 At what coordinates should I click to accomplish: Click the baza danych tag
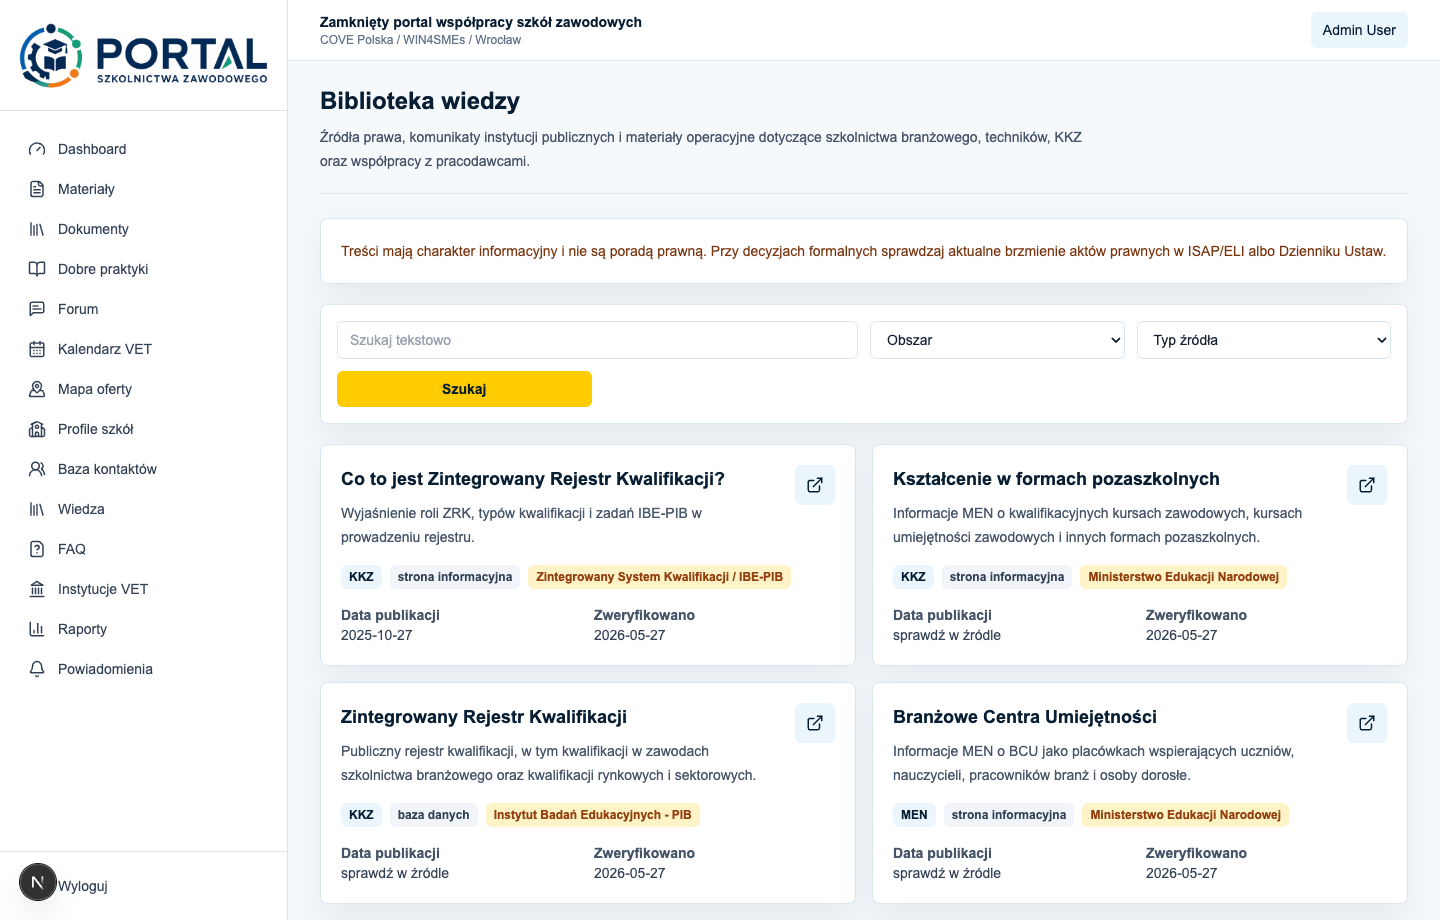pos(433,815)
